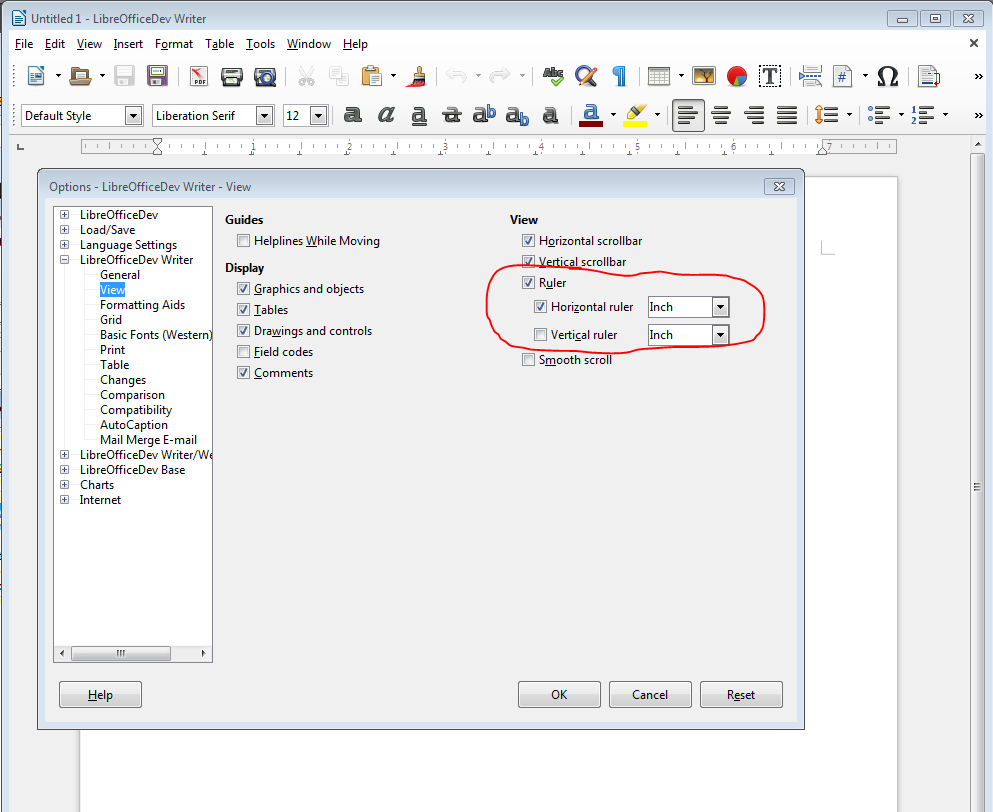The height and width of the screenshot is (812, 993).
Task: Open the Special Character omega icon
Action: pyautogui.click(x=887, y=76)
